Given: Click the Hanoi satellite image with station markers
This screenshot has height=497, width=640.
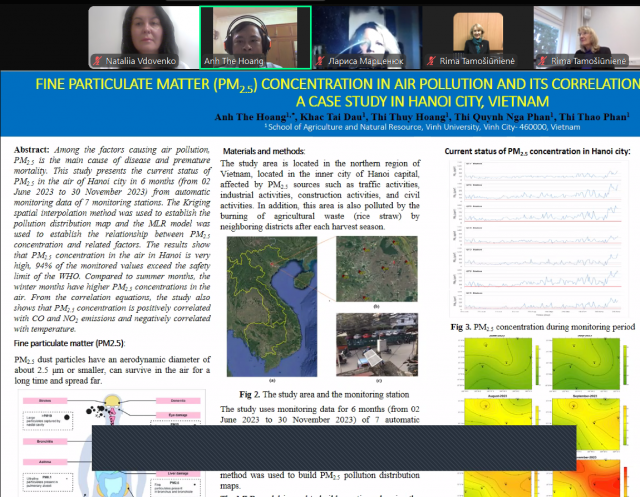Looking at the screenshot, I should click(x=377, y=269).
